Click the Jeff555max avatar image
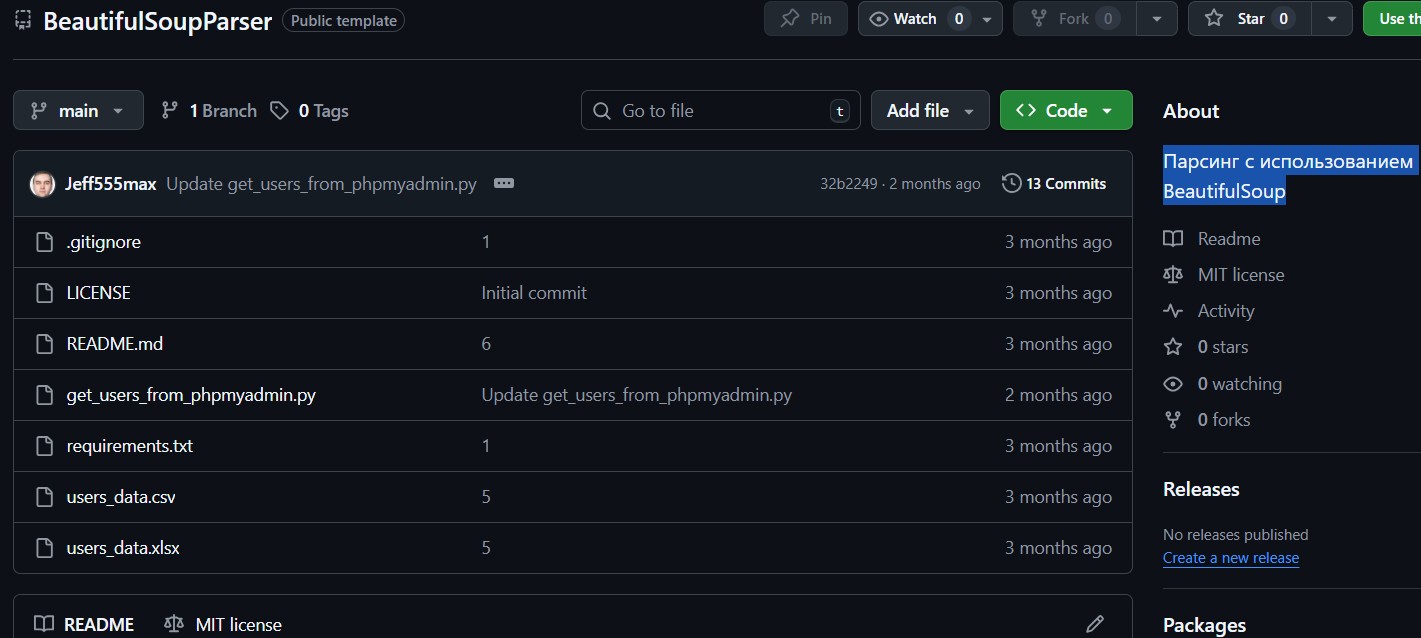The width and height of the screenshot is (1421, 638). click(42, 184)
